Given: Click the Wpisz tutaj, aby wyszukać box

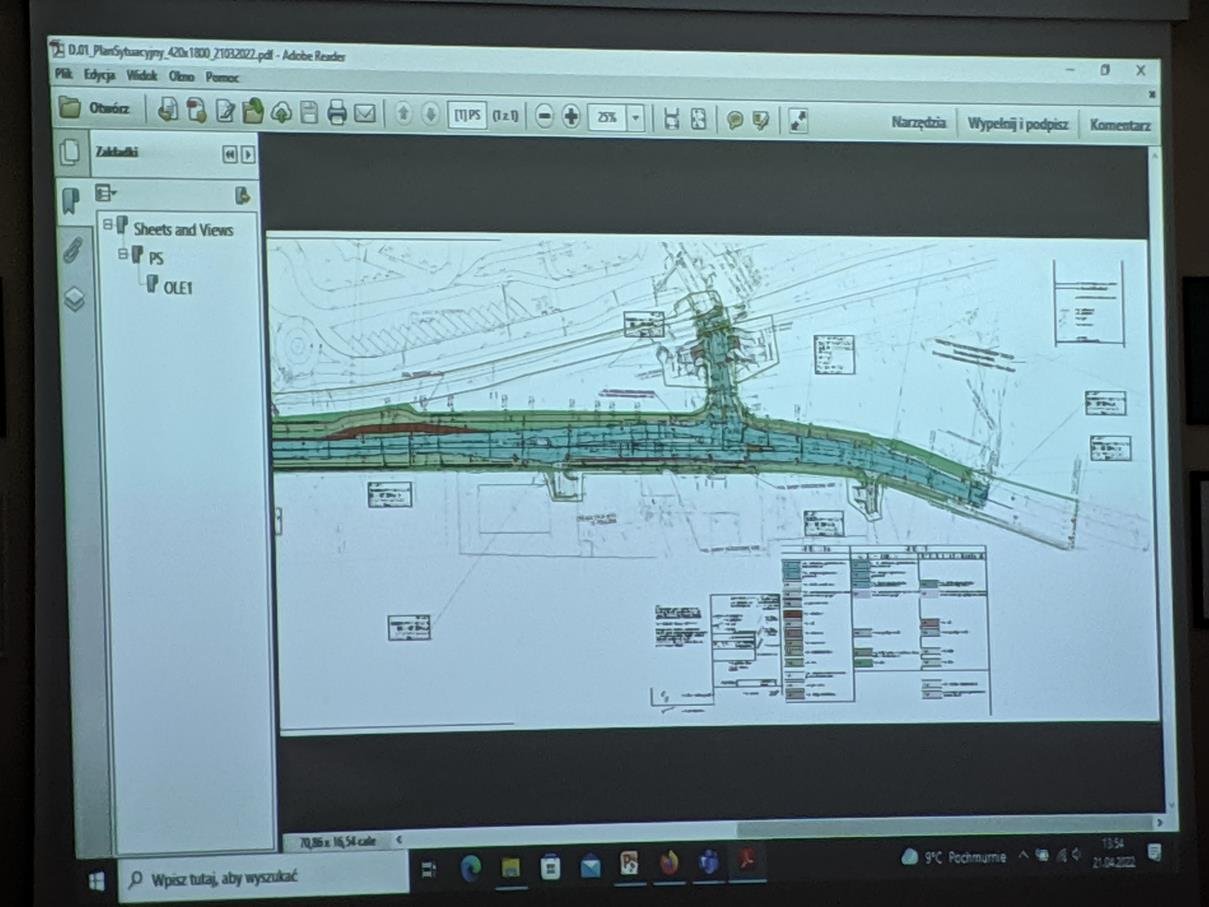Looking at the screenshot, I should click(x=265, y=879).
